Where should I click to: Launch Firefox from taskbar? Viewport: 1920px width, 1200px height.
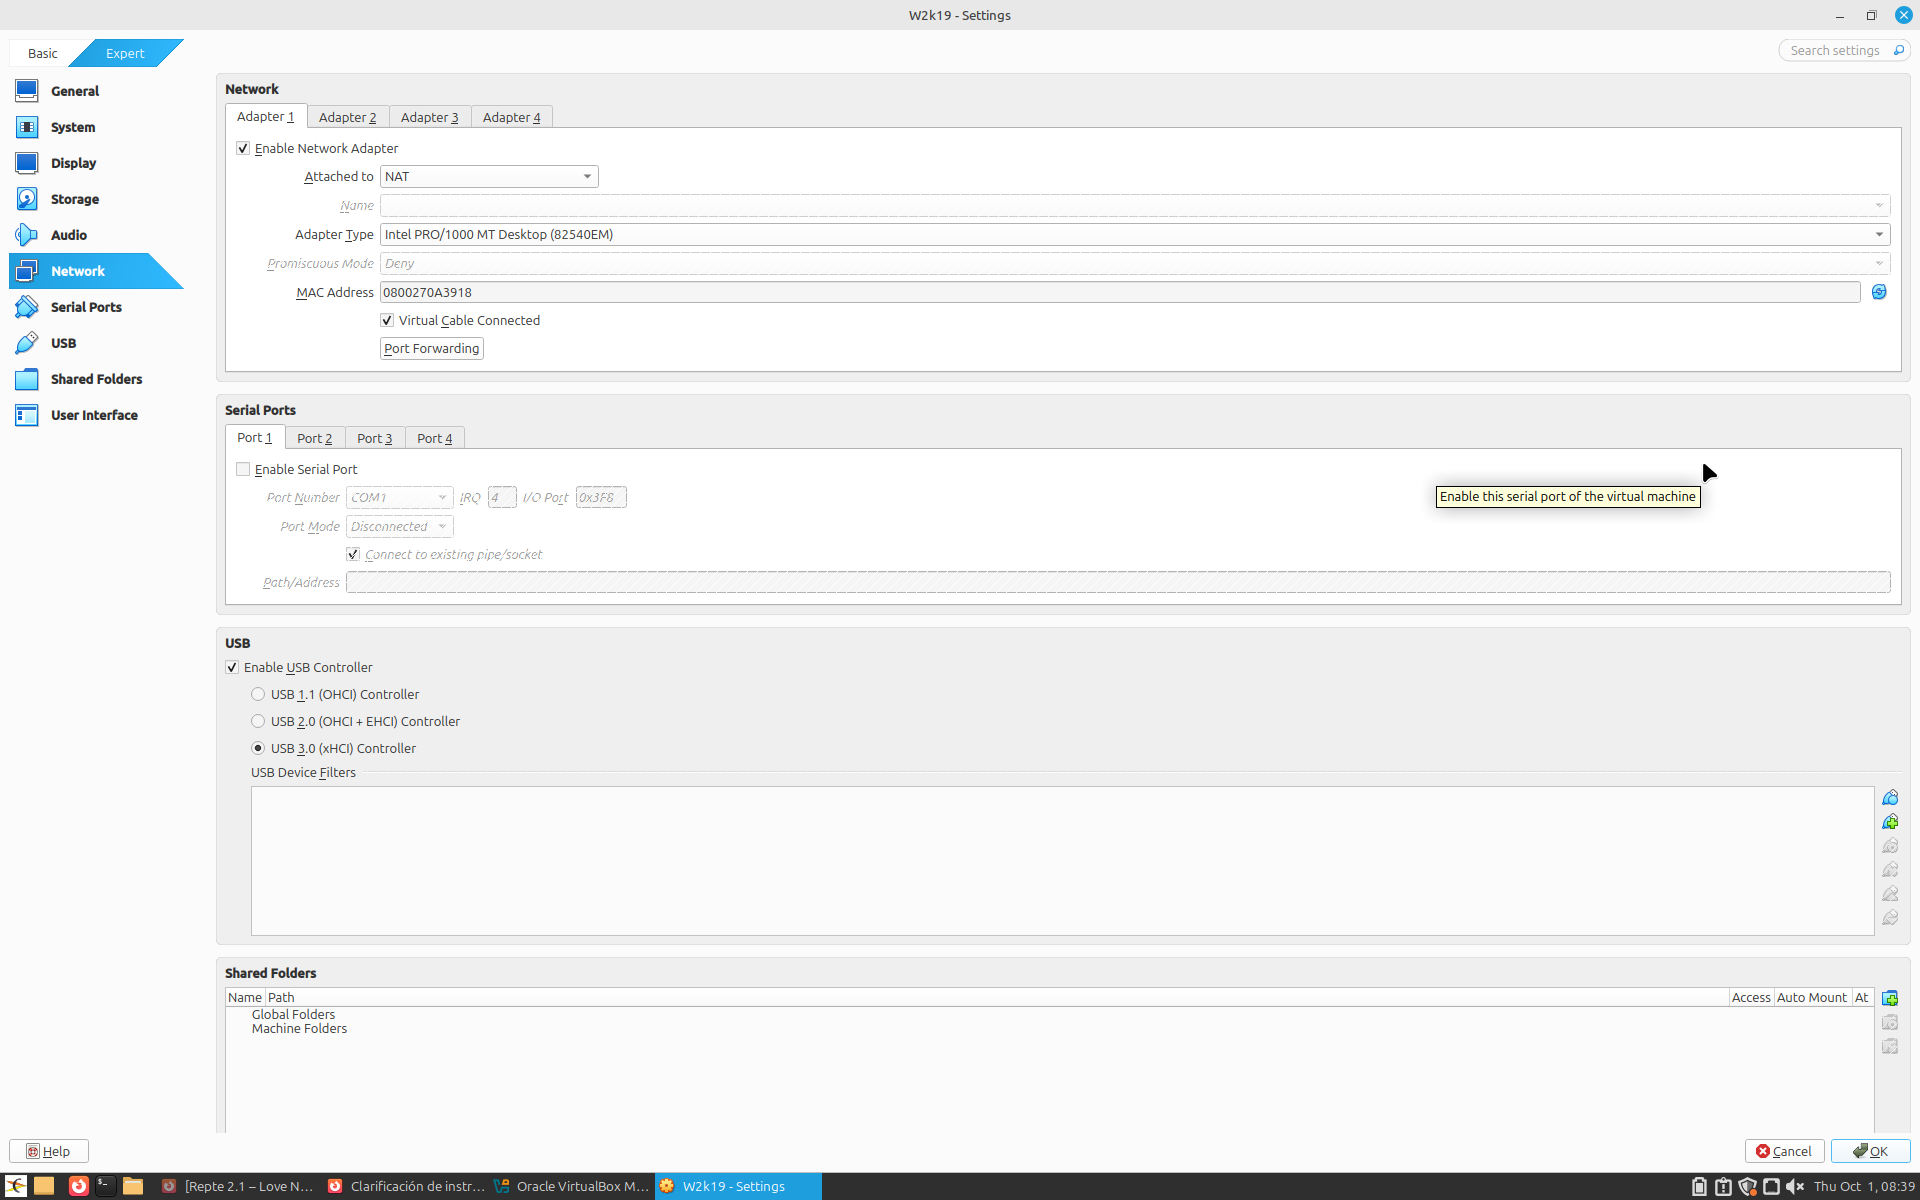pos(78,1186)
